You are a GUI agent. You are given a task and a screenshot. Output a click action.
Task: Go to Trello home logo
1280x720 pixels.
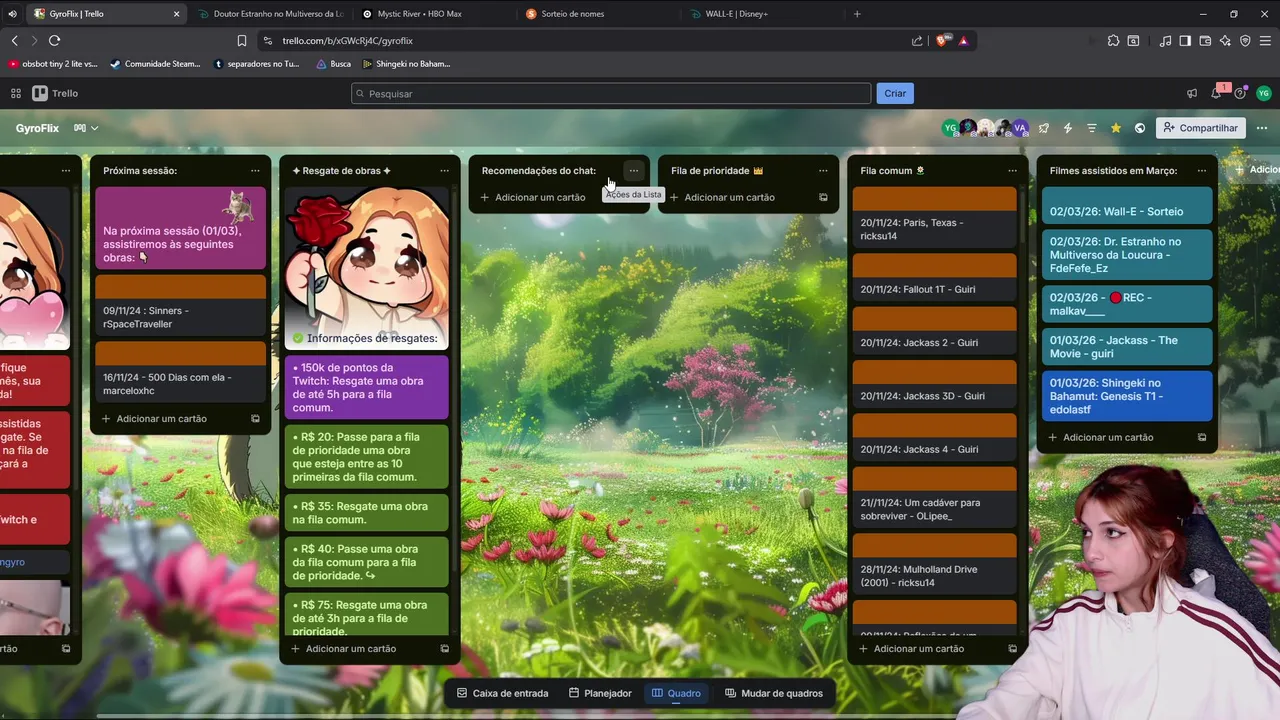(55, 93)
